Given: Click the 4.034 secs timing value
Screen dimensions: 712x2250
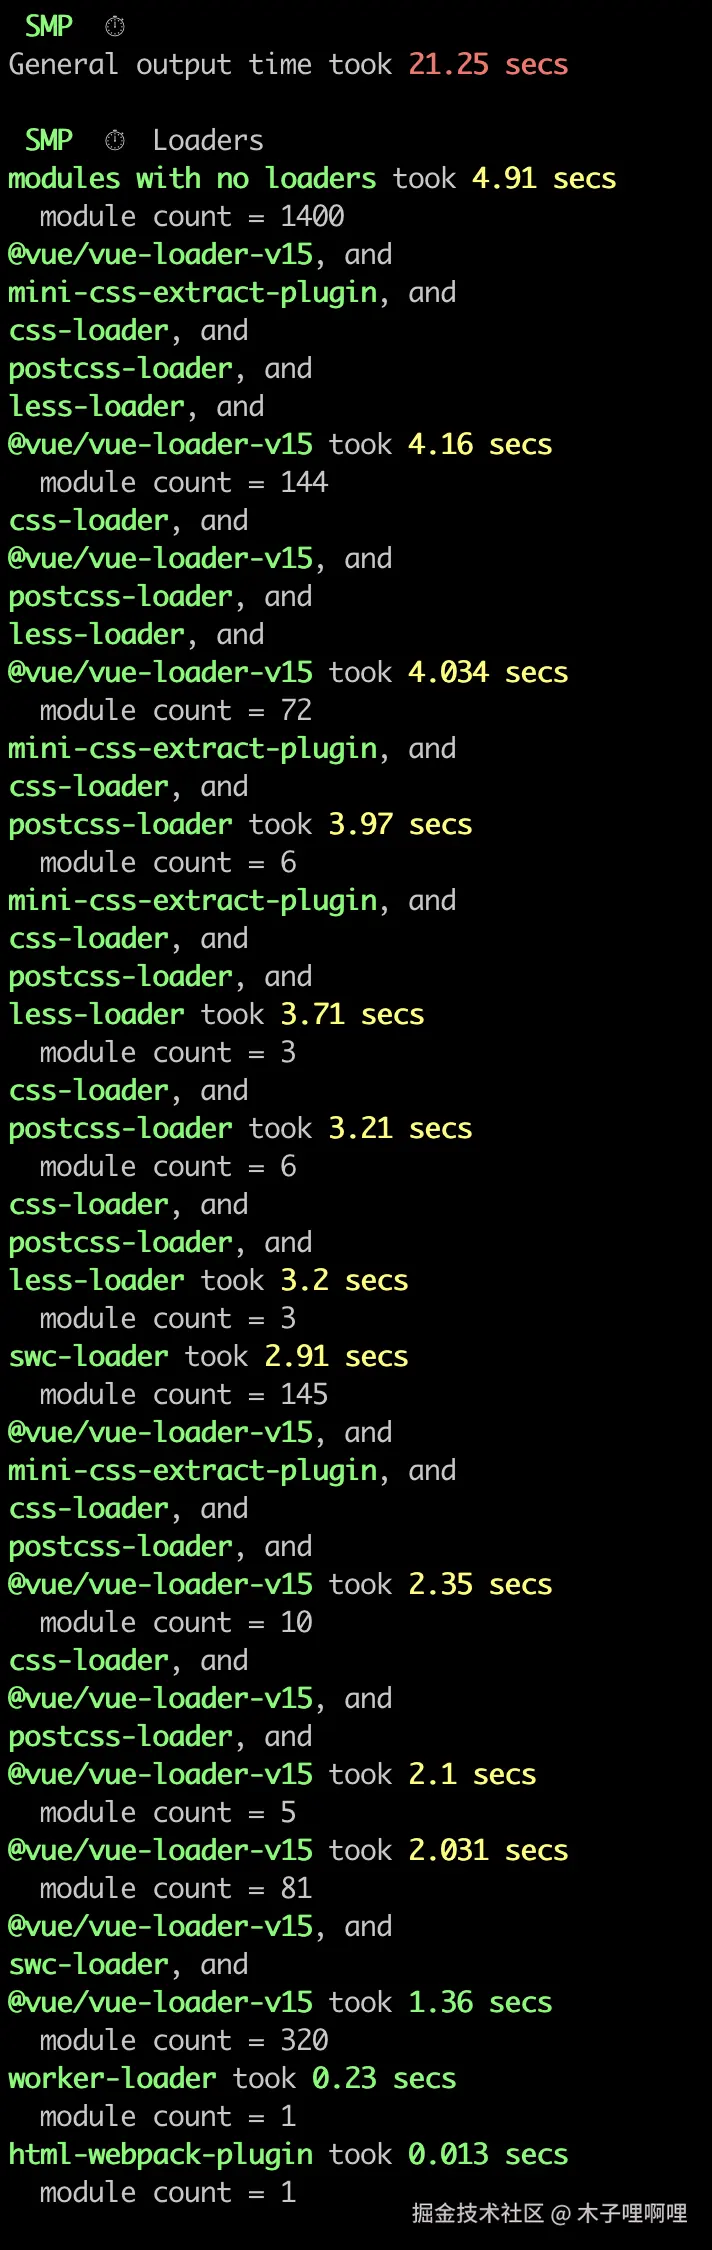Looking at the screenshot, I should (488, 672).
